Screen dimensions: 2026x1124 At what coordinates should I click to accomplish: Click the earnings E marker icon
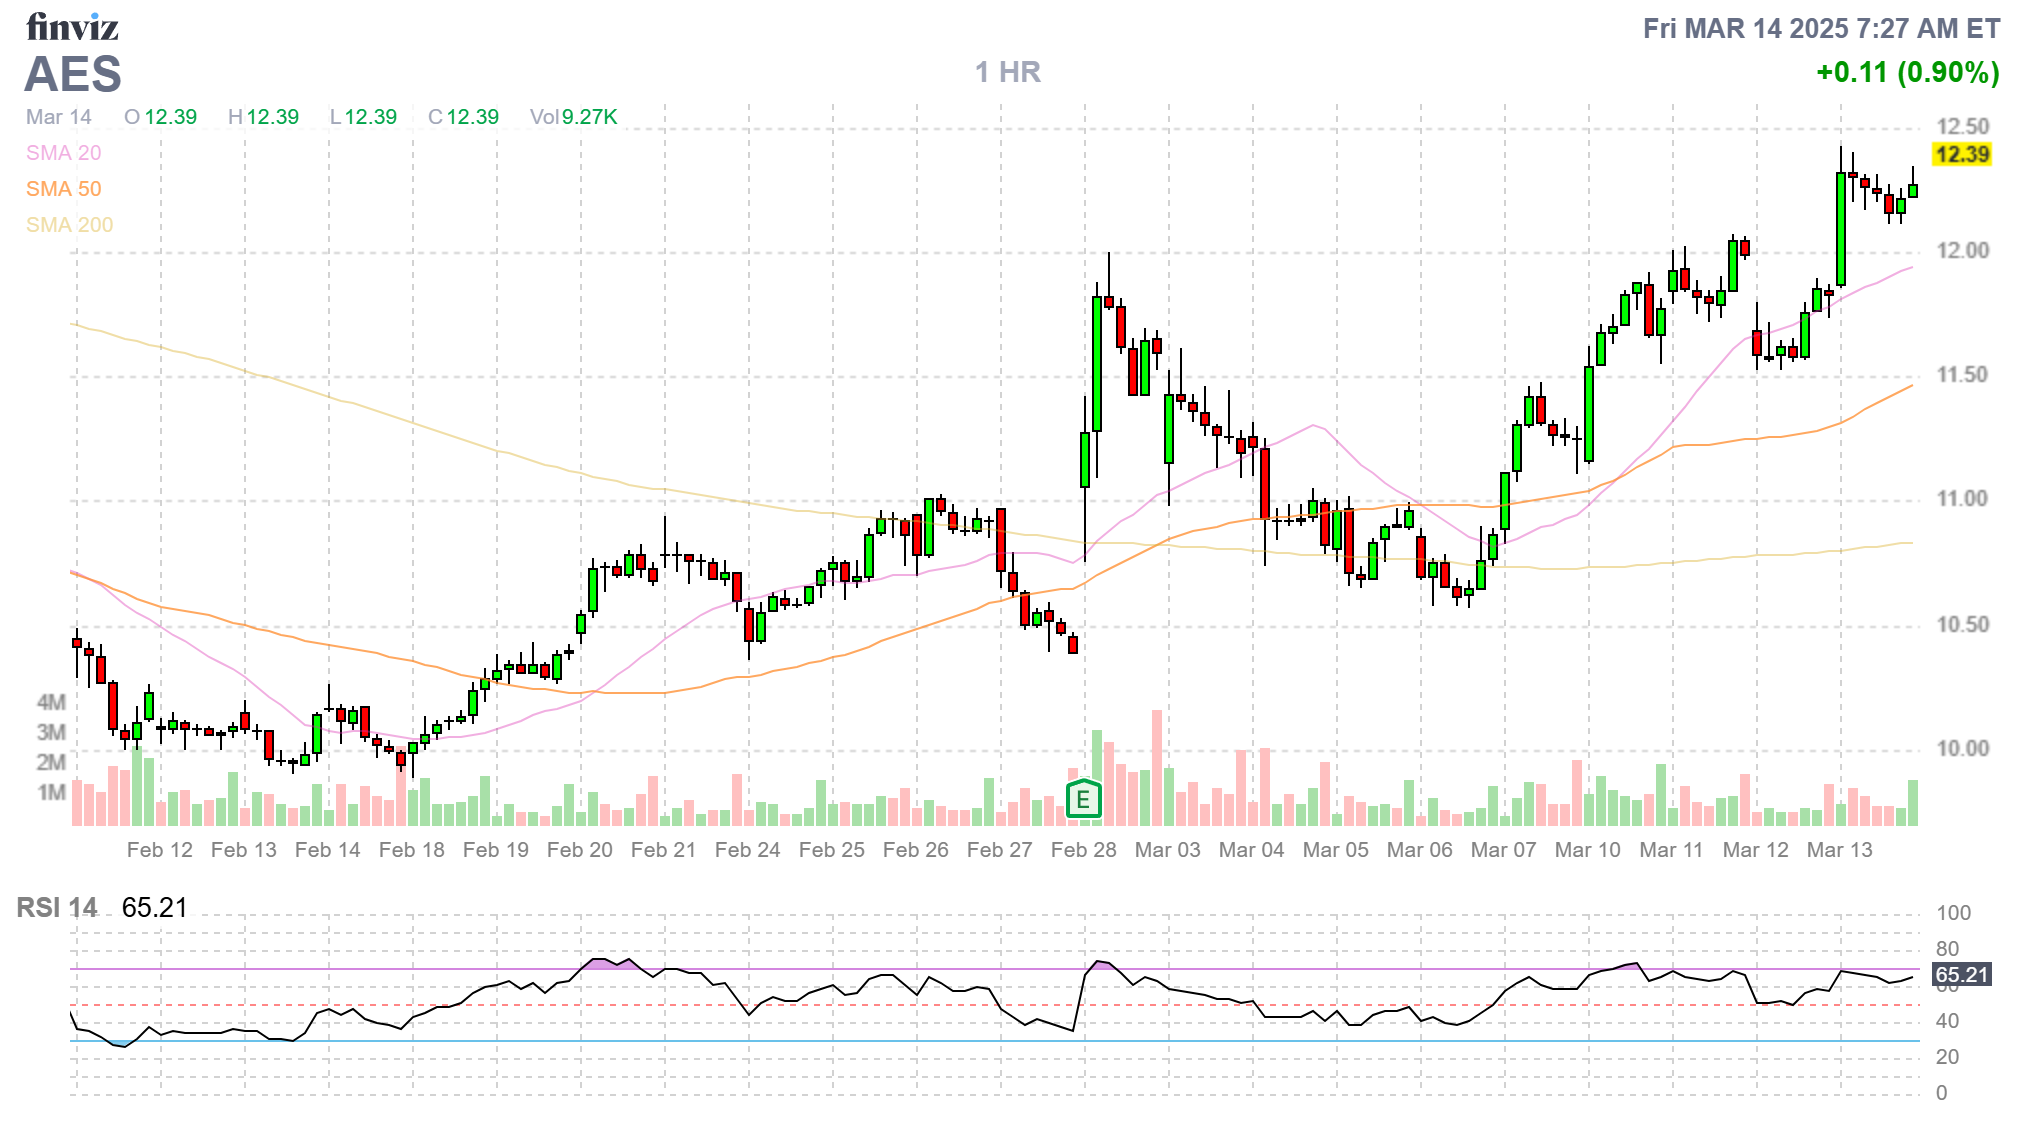pyautogui.click(x=1083, y=799)
